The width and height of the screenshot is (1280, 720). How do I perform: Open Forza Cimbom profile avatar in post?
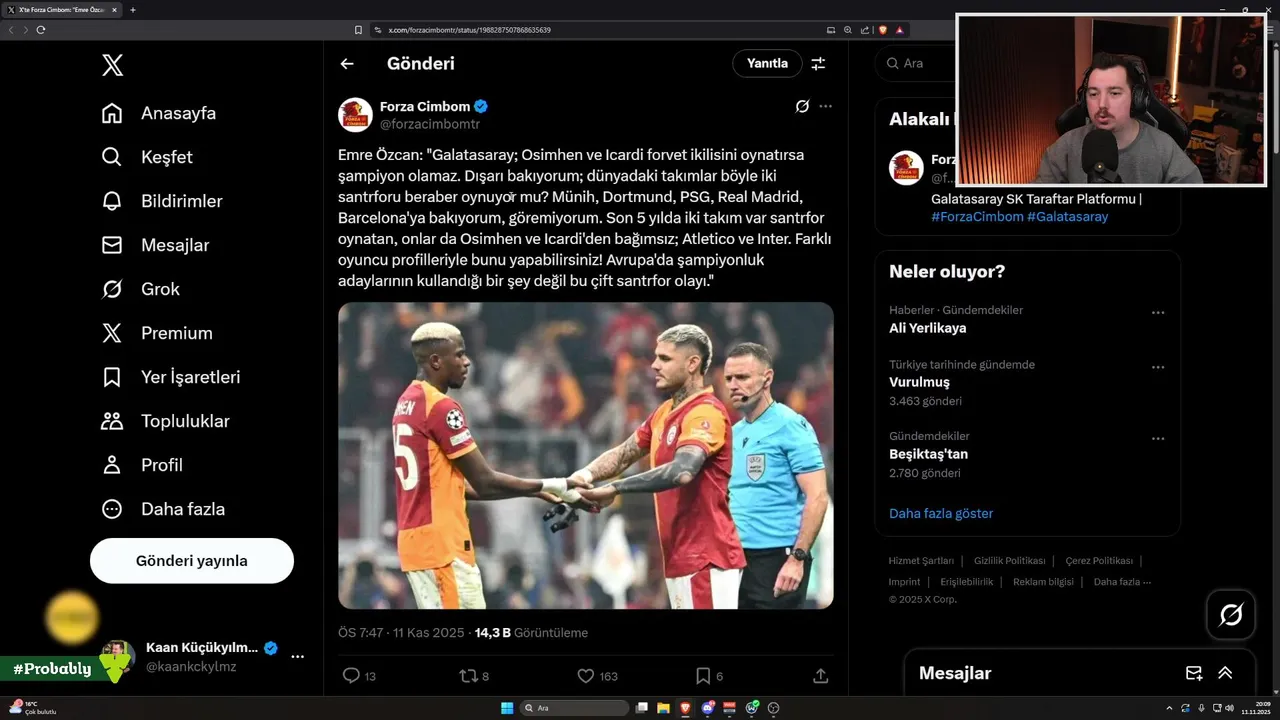click(x=355, y=115)
